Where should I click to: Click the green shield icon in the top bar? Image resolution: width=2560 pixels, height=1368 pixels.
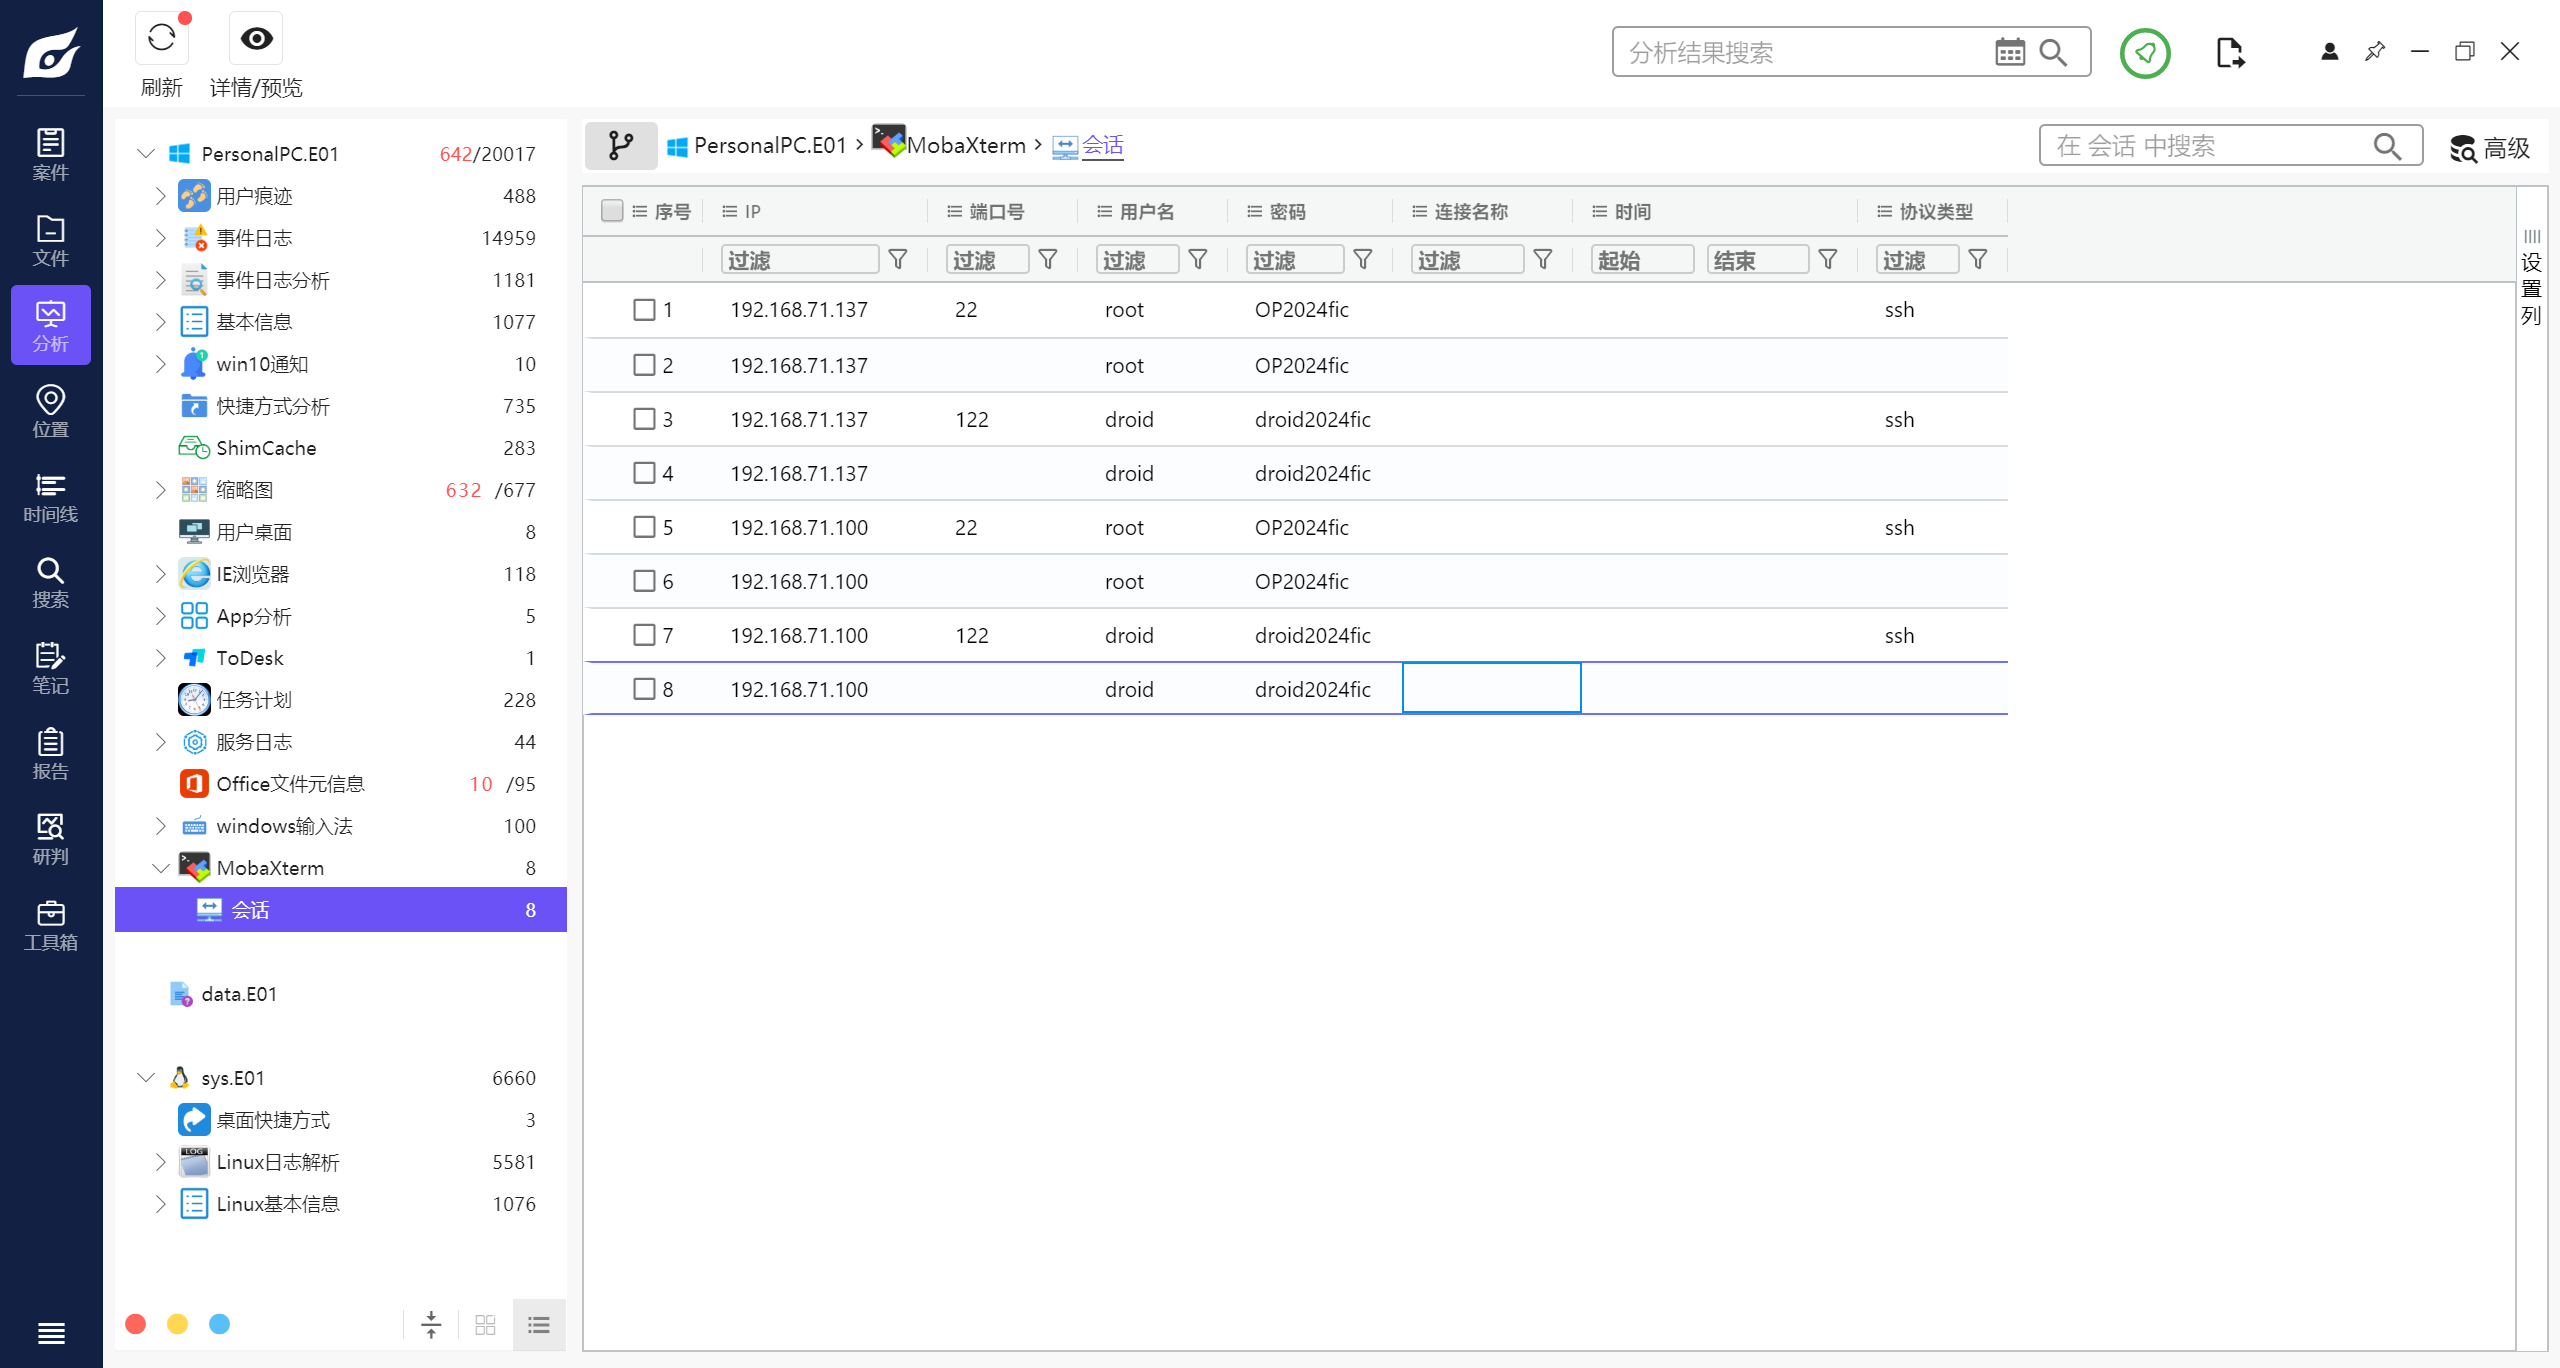[x=2144, y=52]
